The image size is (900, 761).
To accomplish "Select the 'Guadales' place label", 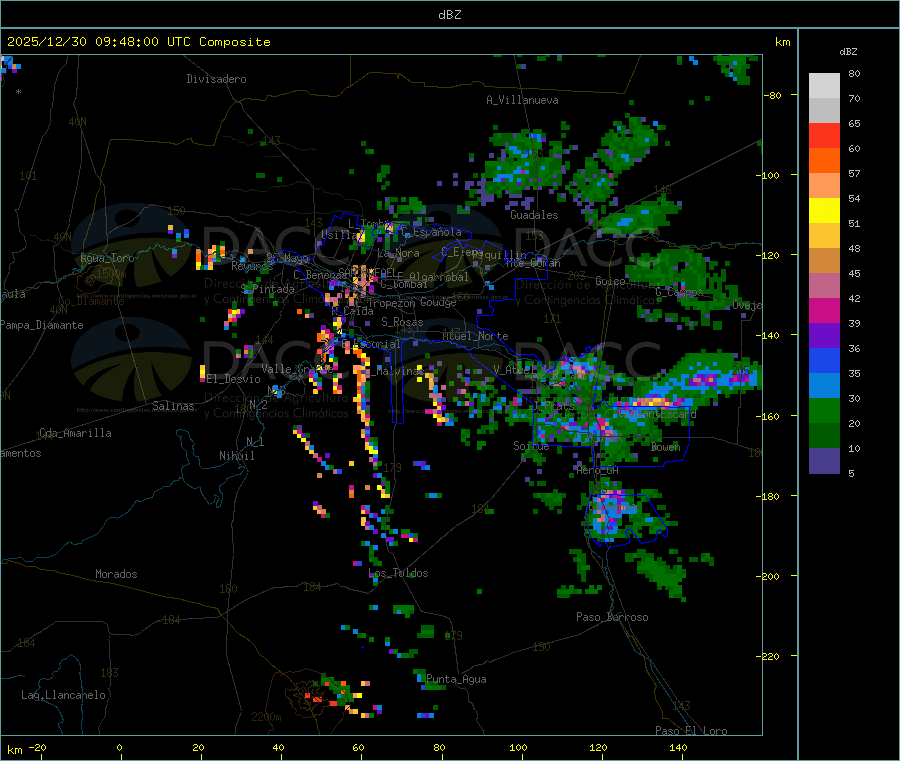I will pos(534,215).
